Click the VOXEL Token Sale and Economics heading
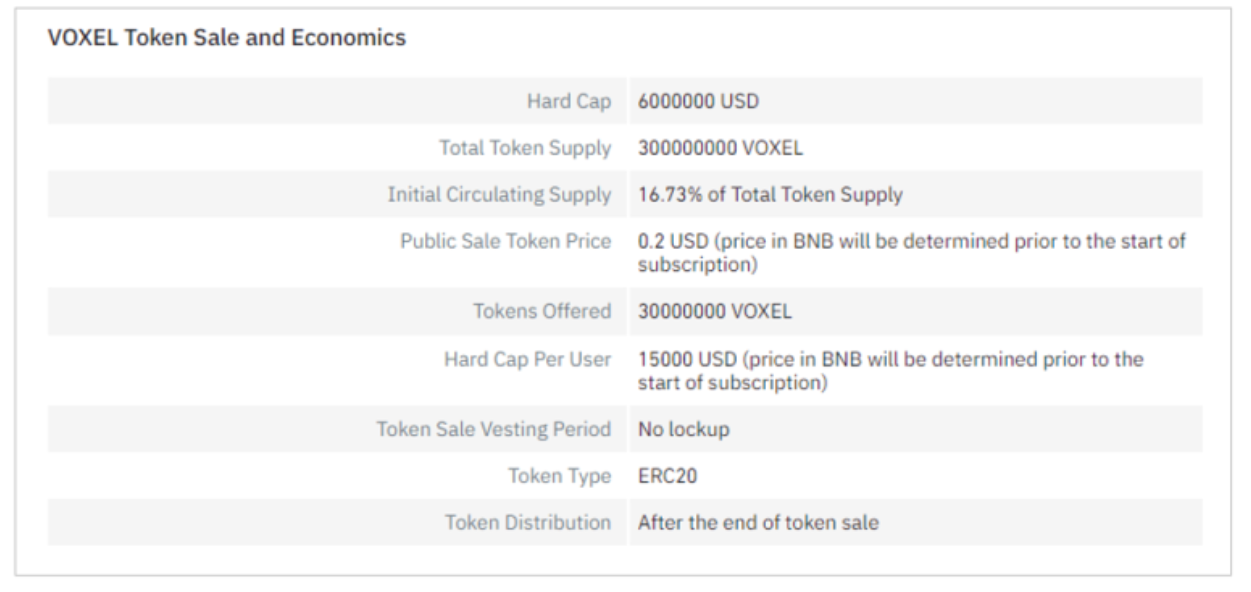 coord(226,40)
